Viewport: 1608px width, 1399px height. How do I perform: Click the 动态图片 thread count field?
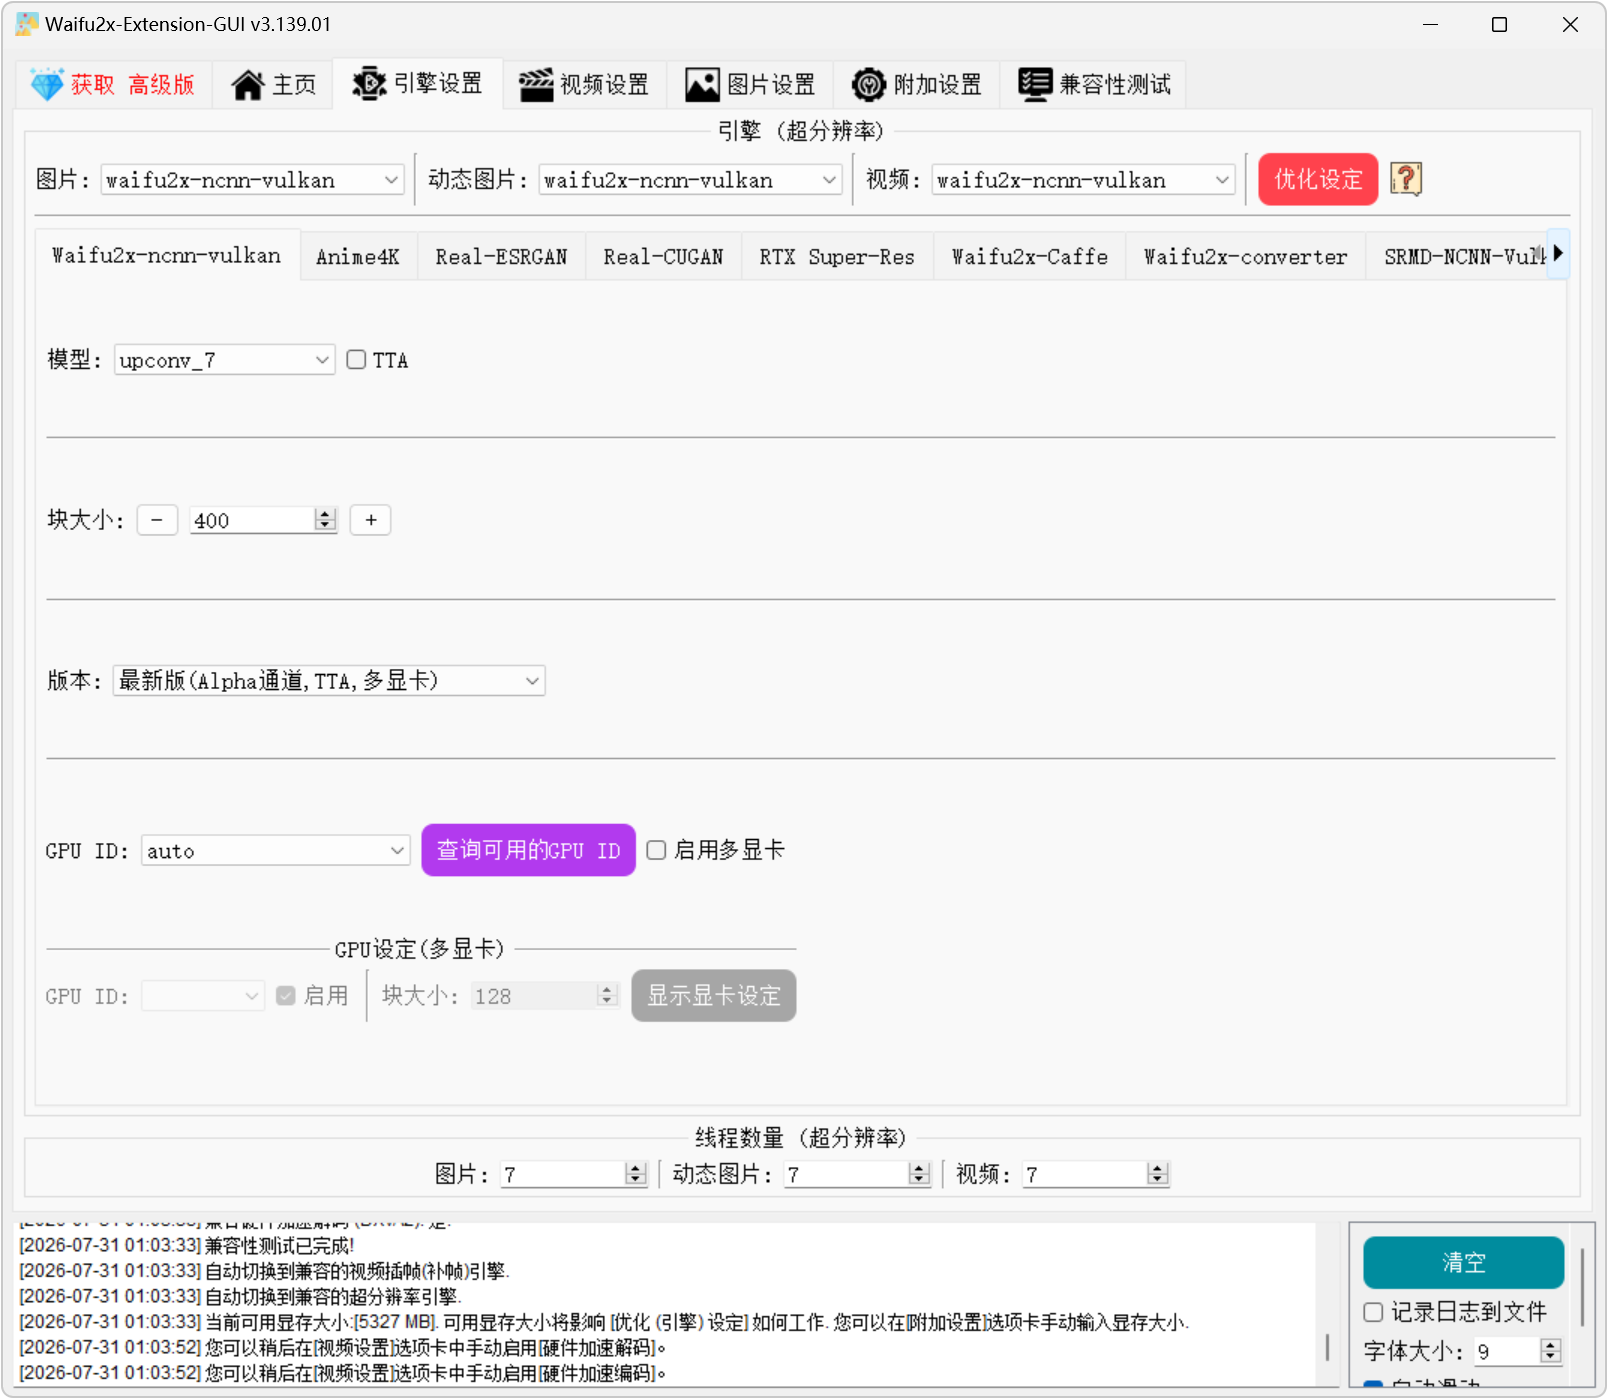847,1174
